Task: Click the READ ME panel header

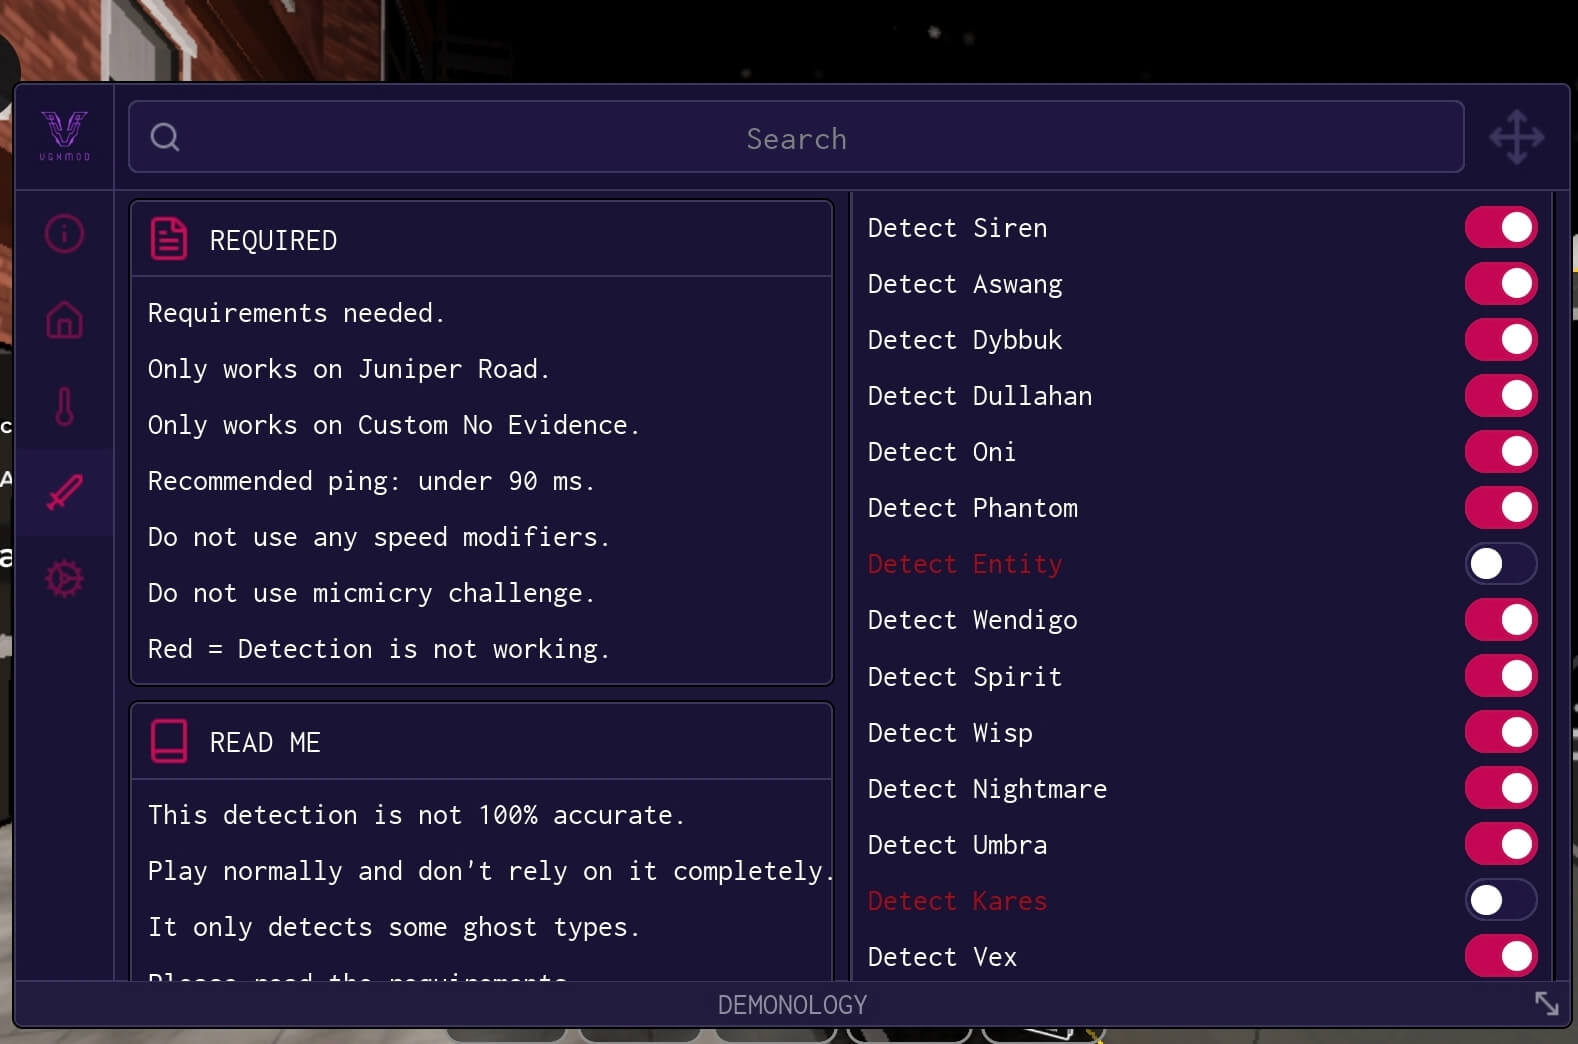Action: click(481, 741)
